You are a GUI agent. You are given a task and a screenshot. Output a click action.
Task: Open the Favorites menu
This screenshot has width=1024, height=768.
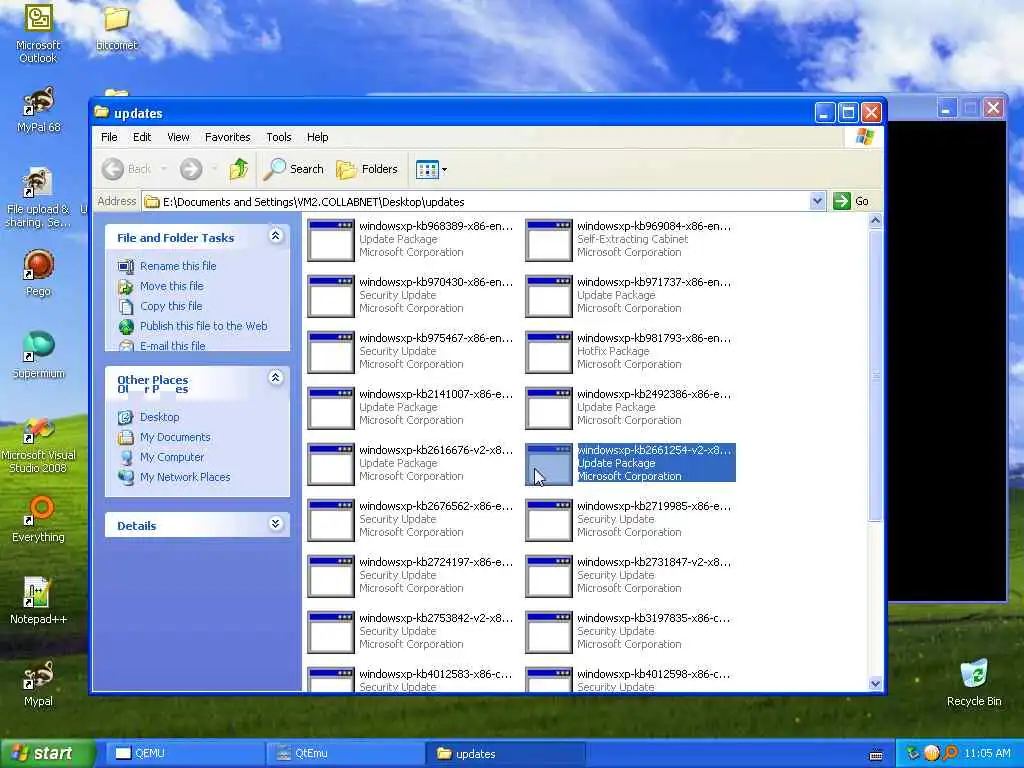coord(227,137)
